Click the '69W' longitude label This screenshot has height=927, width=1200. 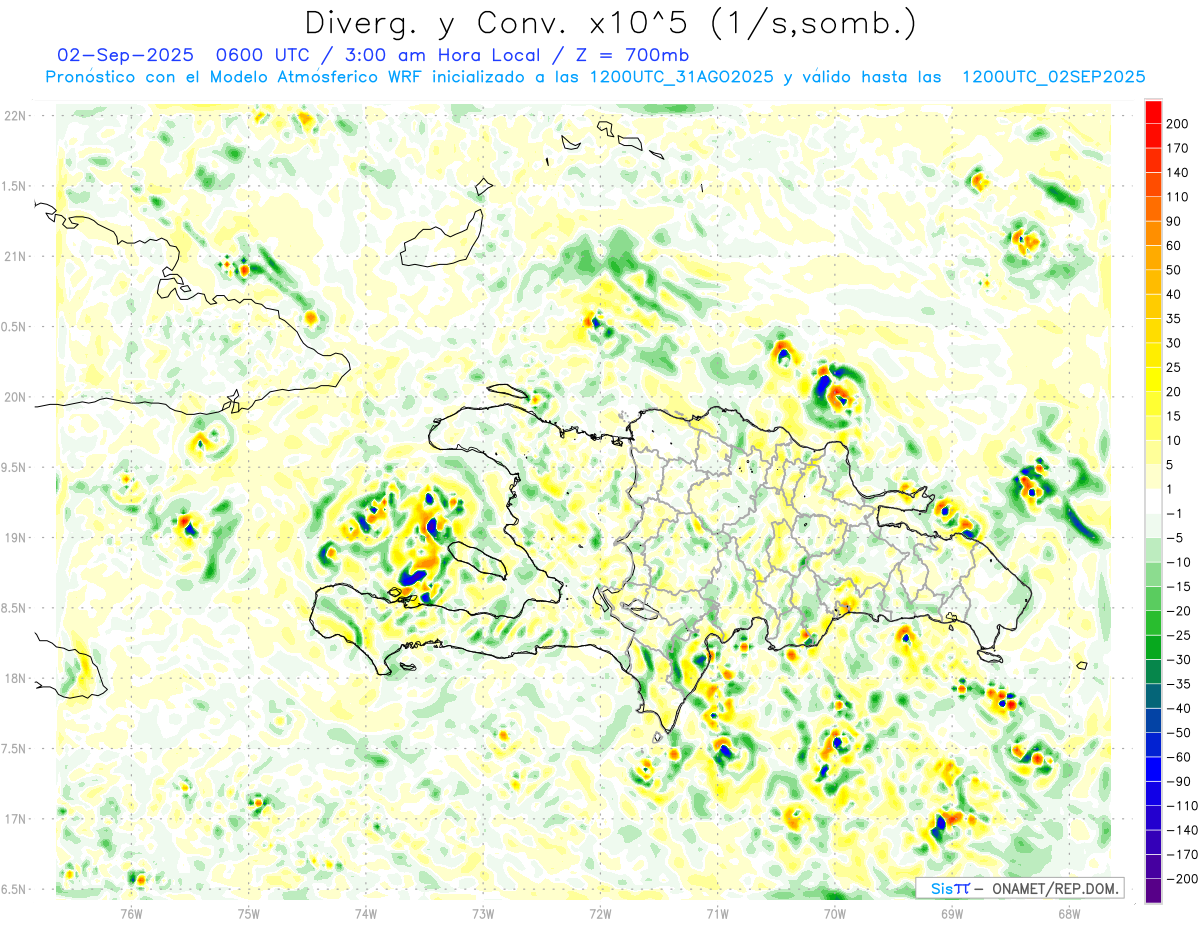pyautogui.click(x=952, y=913)
